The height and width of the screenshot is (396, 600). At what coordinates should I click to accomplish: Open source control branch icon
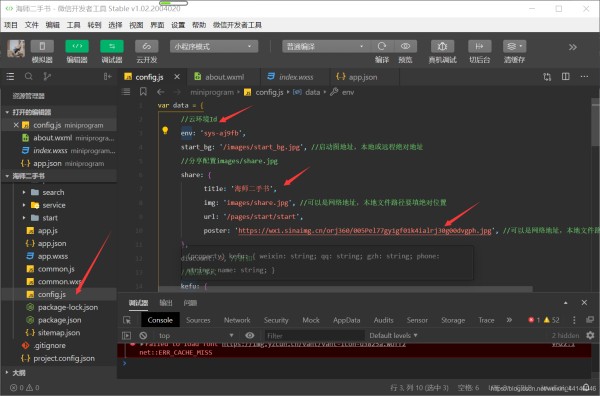pos(47,77)
